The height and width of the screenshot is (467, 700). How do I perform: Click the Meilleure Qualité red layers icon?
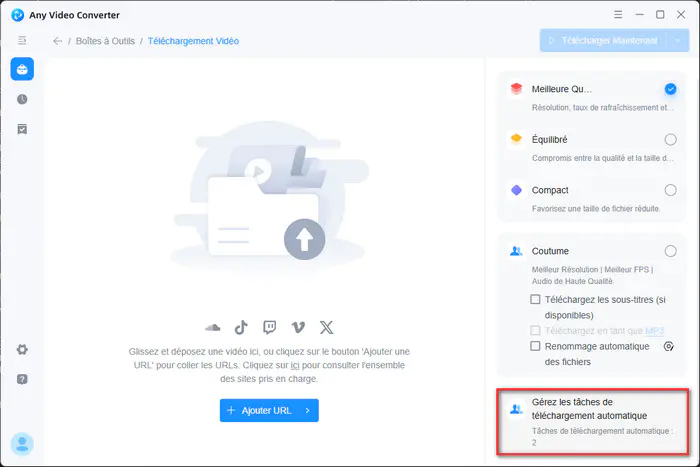tap(517, 88)
